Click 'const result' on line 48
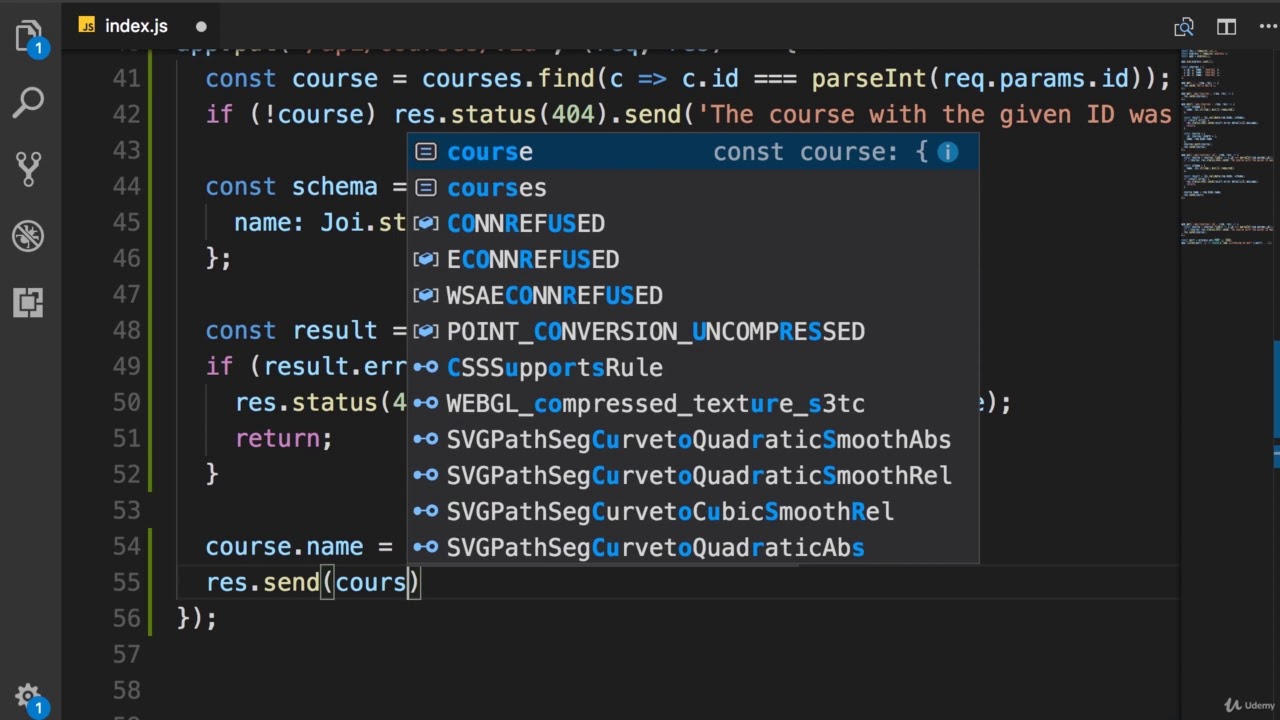Image resolution: width=1280 pixels, height=720 pixels. 292,331
